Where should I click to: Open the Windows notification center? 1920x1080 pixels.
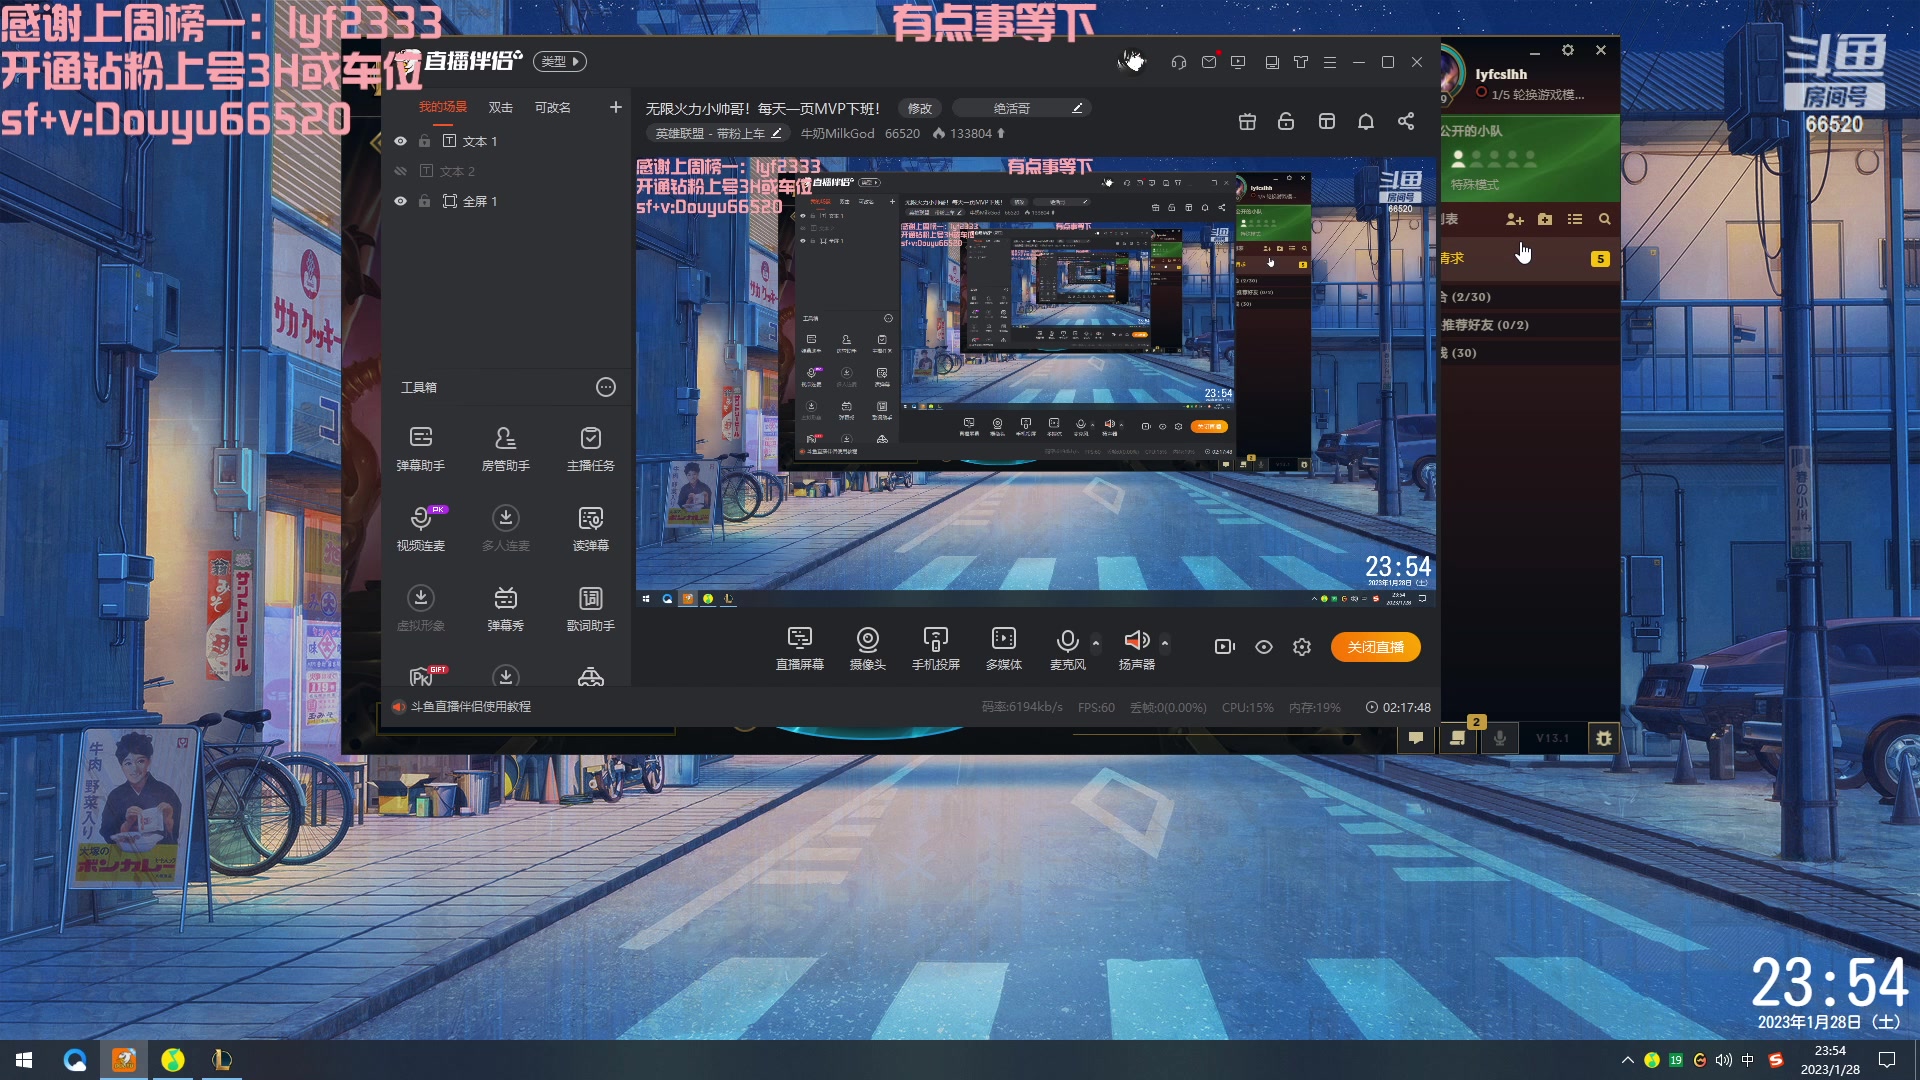pyautogui.click(x=1887, y=1060)
